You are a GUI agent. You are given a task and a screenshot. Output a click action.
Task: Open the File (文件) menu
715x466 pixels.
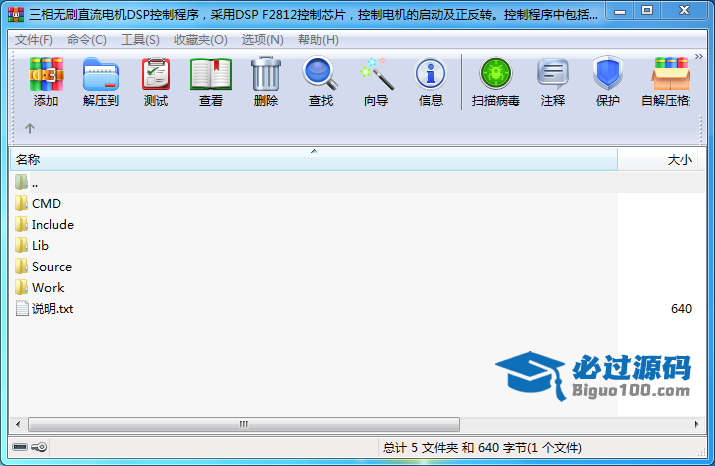coord(34,40)
